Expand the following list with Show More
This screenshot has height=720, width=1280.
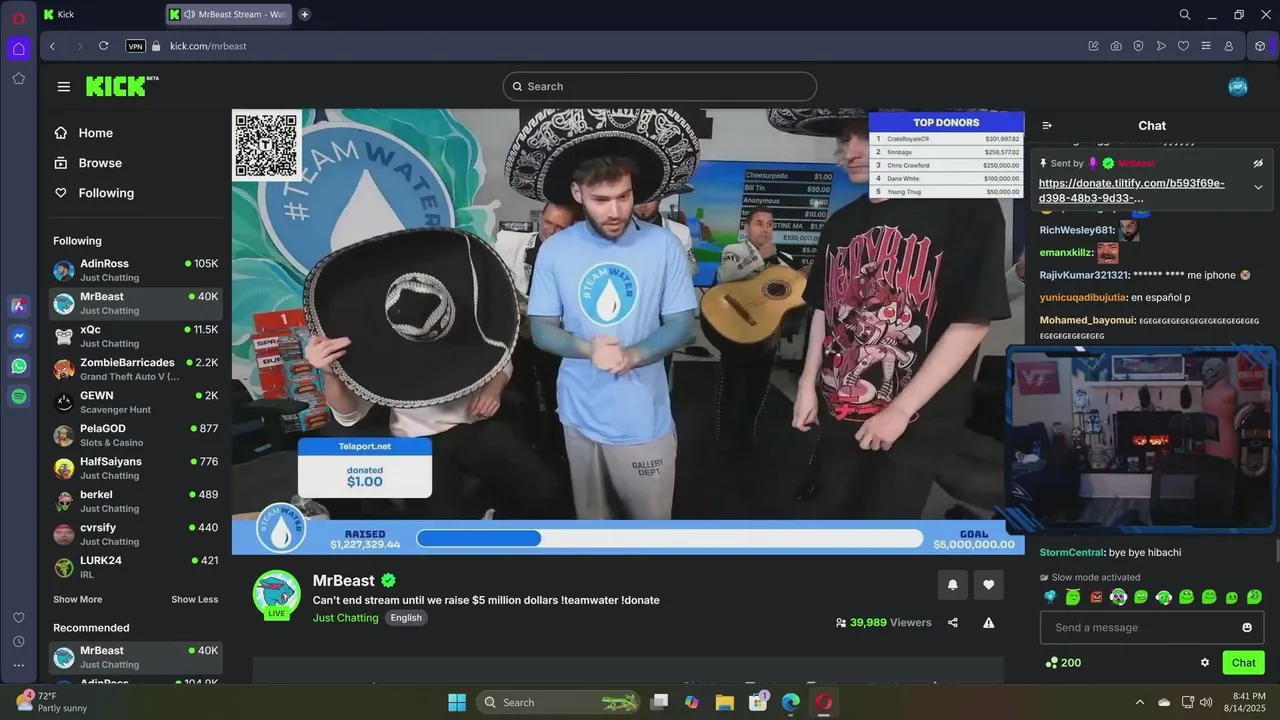(x=77, y=599)
